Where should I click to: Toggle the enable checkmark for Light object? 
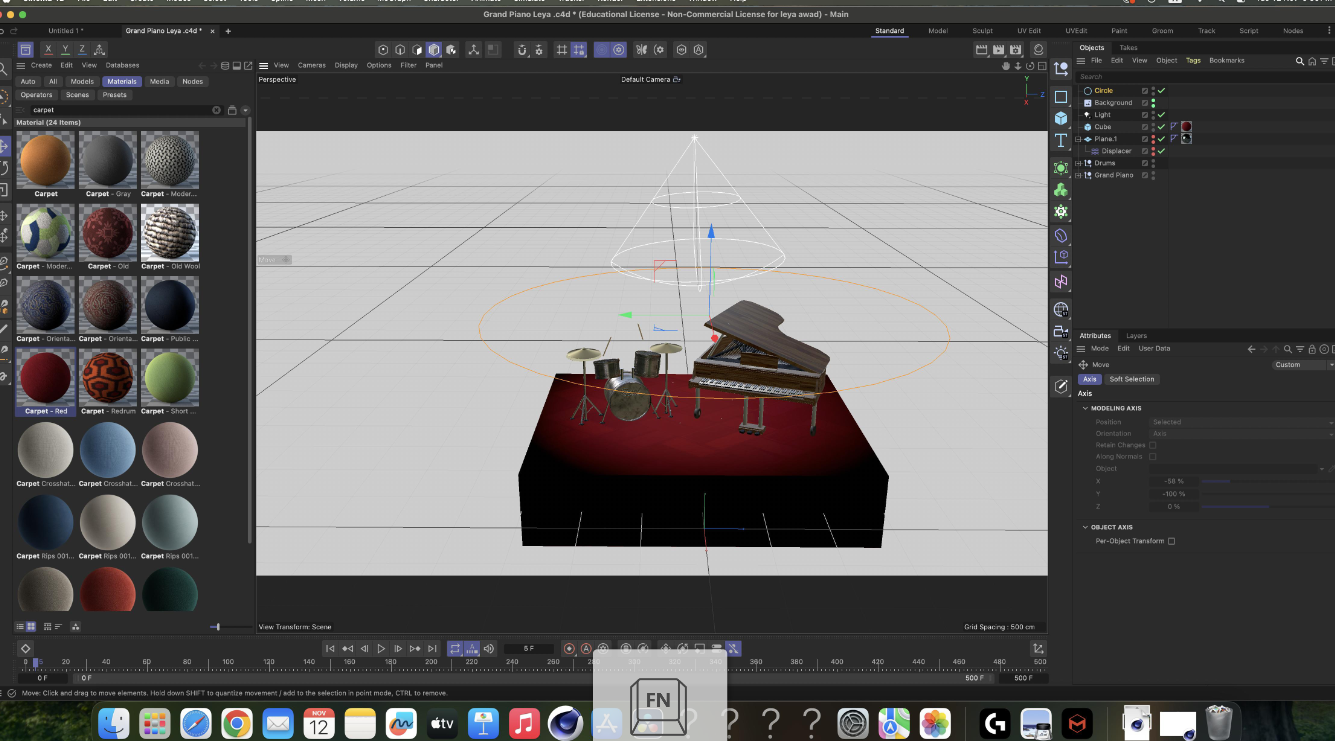pos(1161,115)
